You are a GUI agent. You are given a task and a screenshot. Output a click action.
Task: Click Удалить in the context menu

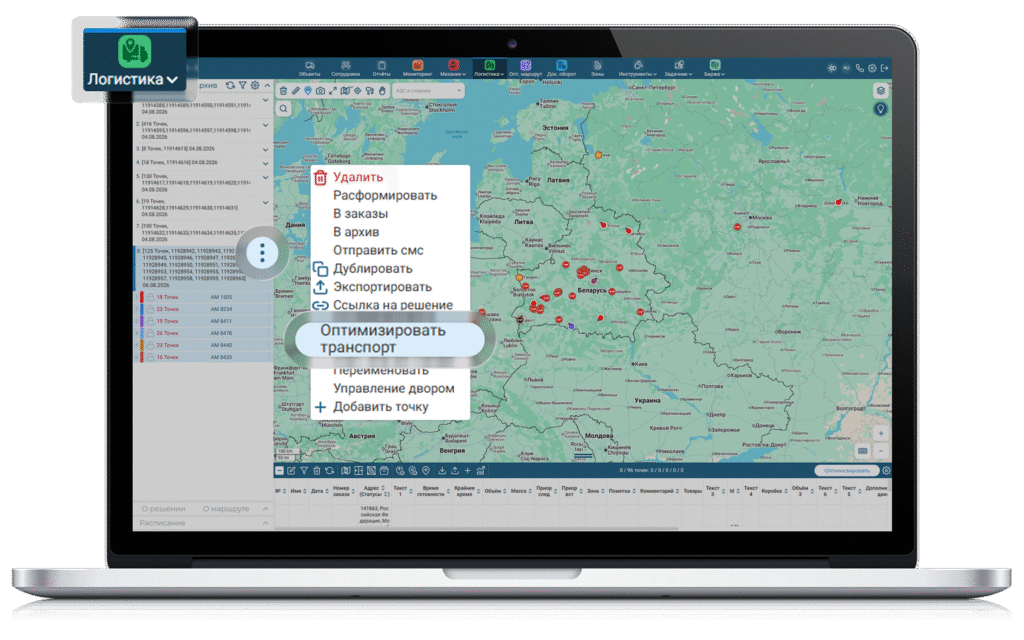pos(358,177)
